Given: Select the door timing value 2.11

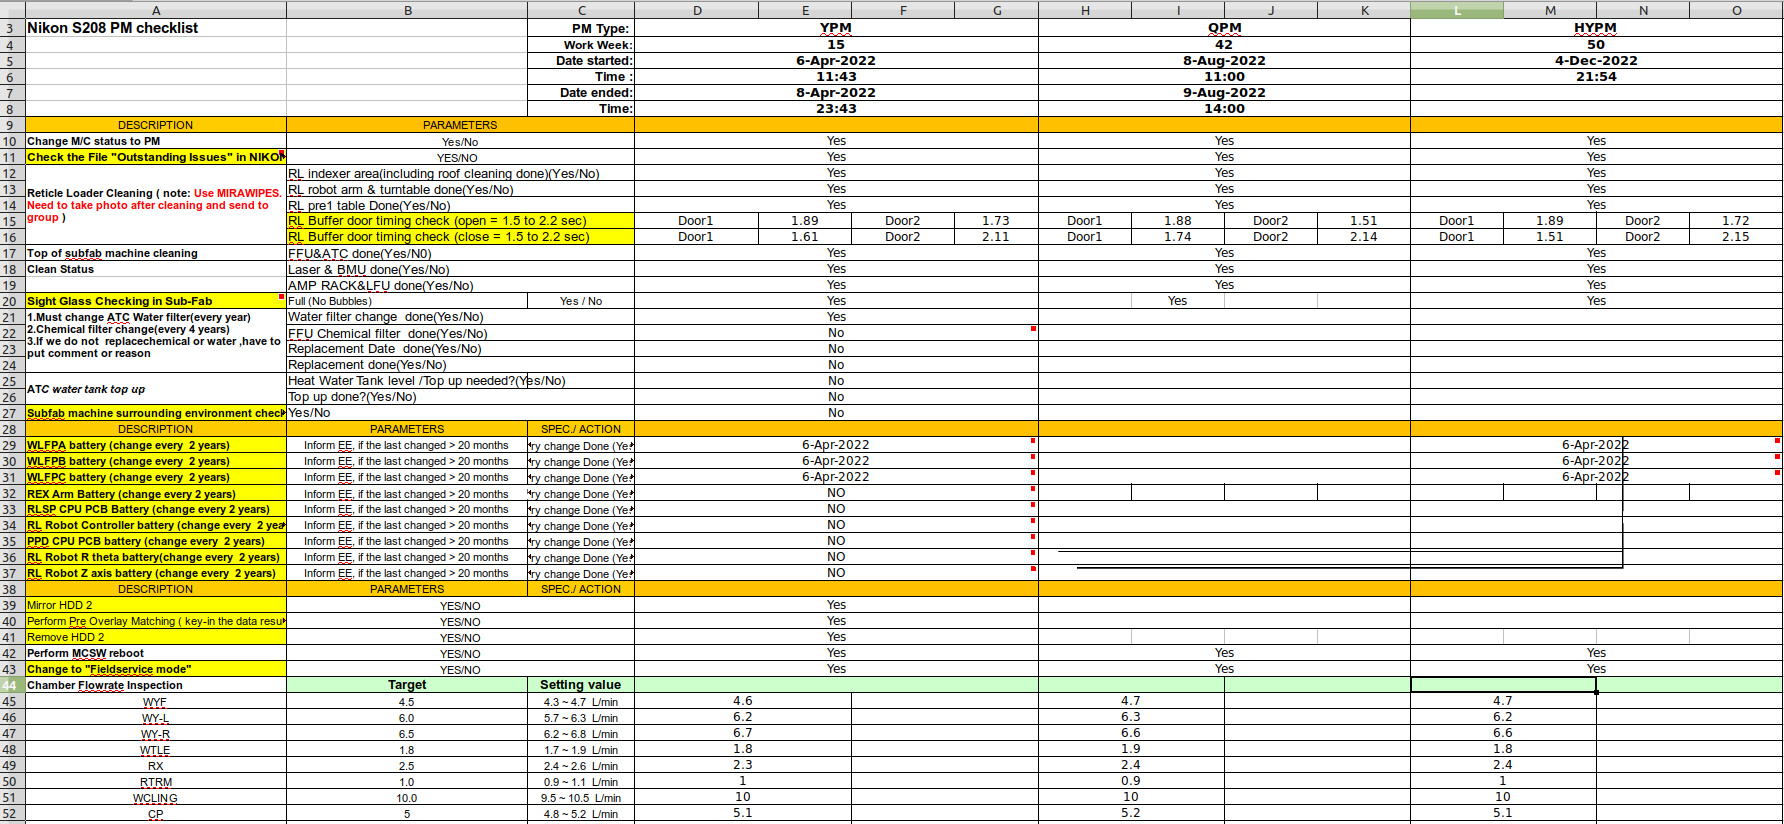Looking at the screenshot, I should point(996,237).
